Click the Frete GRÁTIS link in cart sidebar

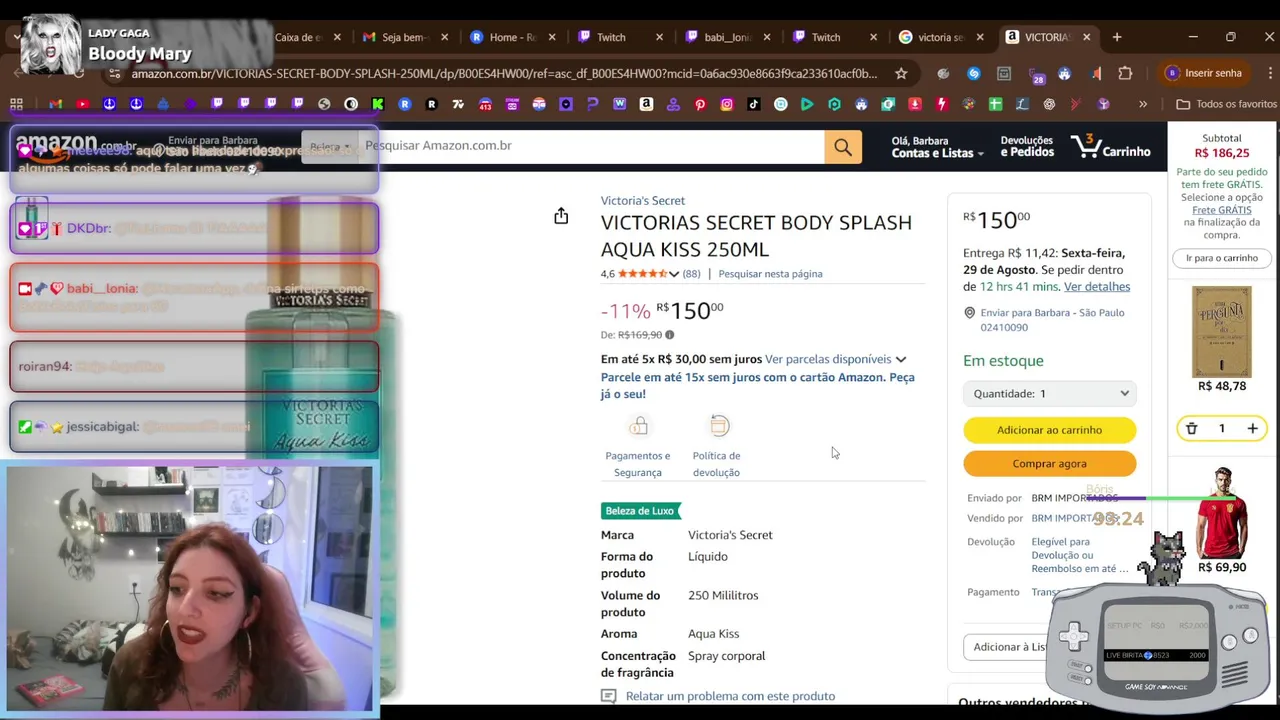click(x=1221, y=210)
